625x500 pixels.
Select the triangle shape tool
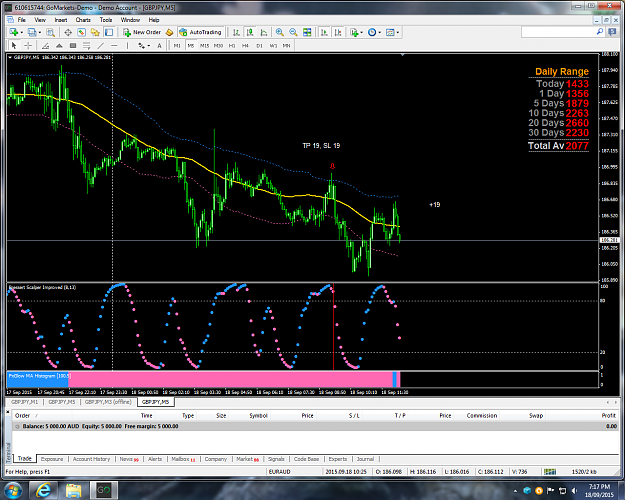59,45
